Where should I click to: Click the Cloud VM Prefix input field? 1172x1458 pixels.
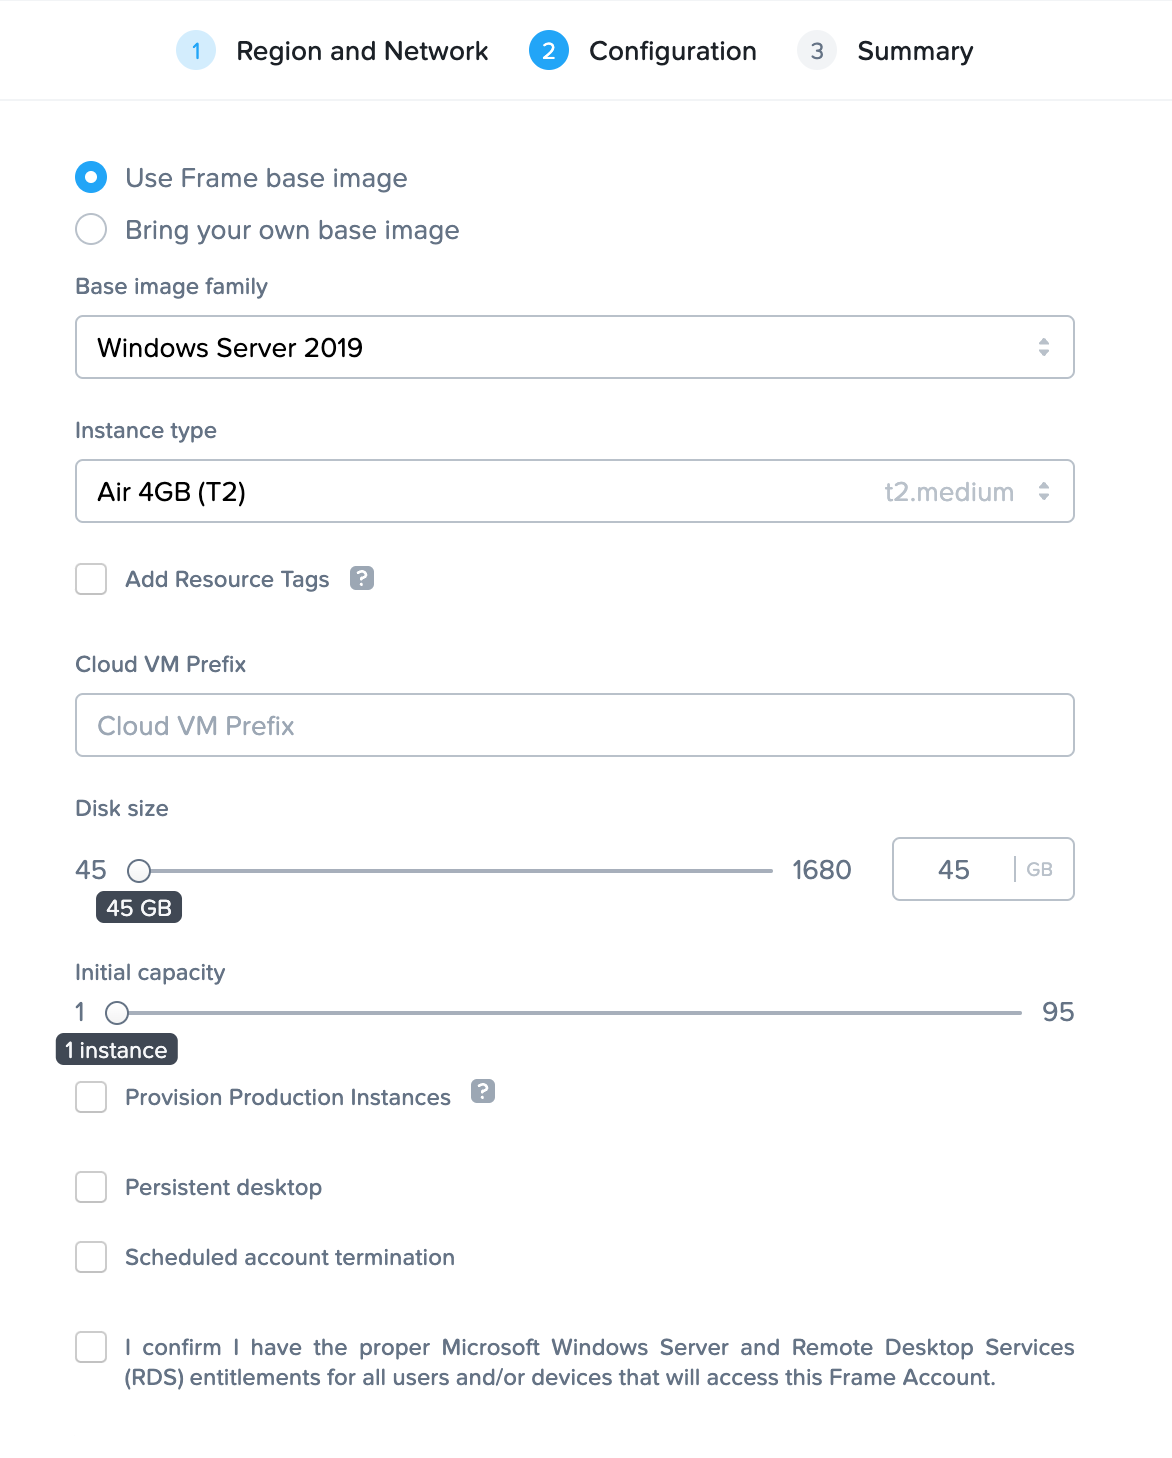point(575,725)
